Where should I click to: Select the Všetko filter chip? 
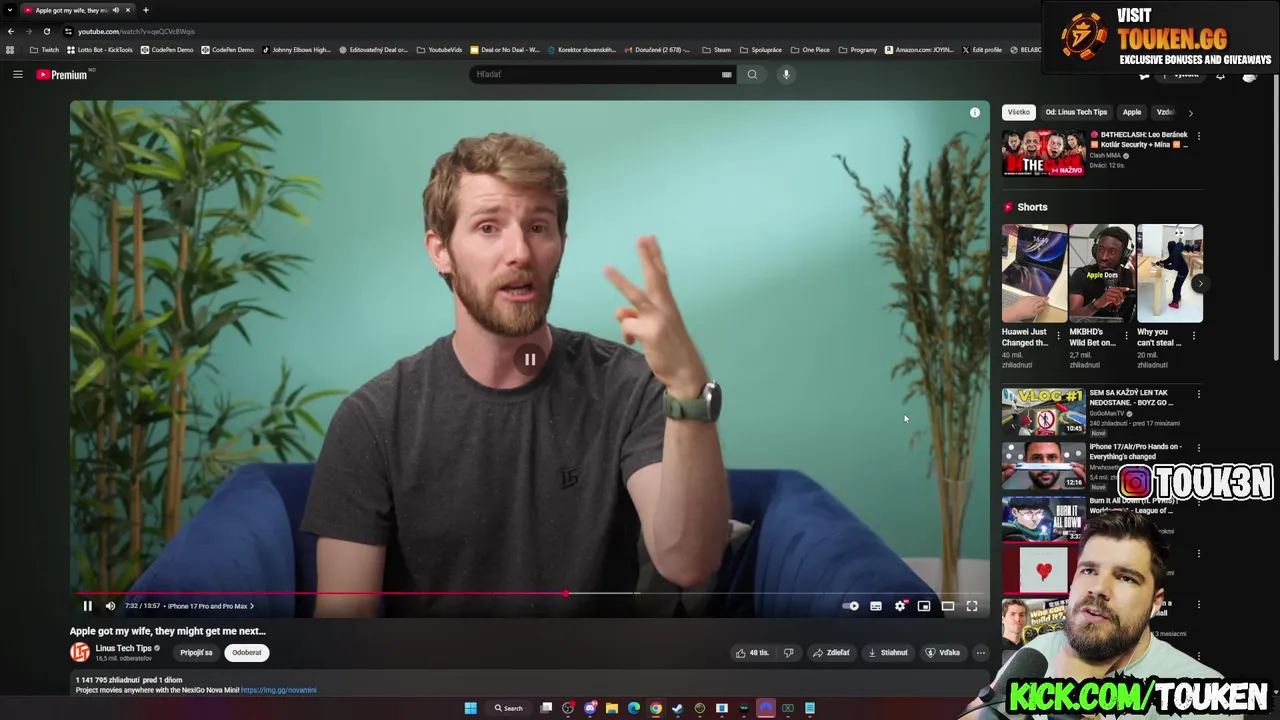coord(1018,112)
